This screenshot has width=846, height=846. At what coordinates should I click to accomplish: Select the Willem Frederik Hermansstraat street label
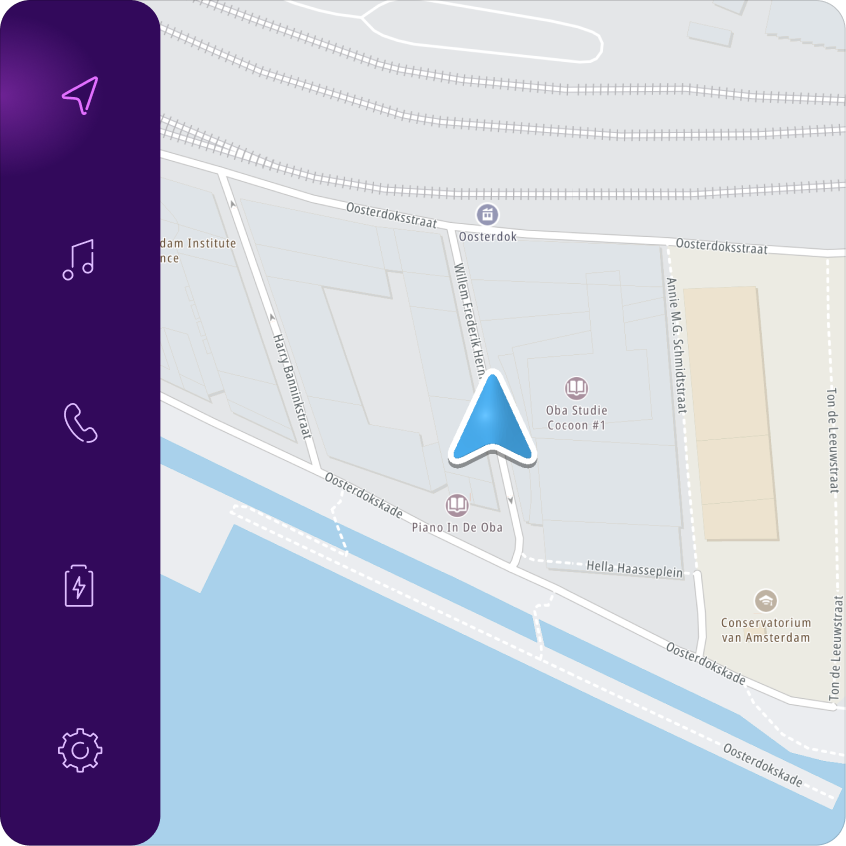[x=469, y=320]
